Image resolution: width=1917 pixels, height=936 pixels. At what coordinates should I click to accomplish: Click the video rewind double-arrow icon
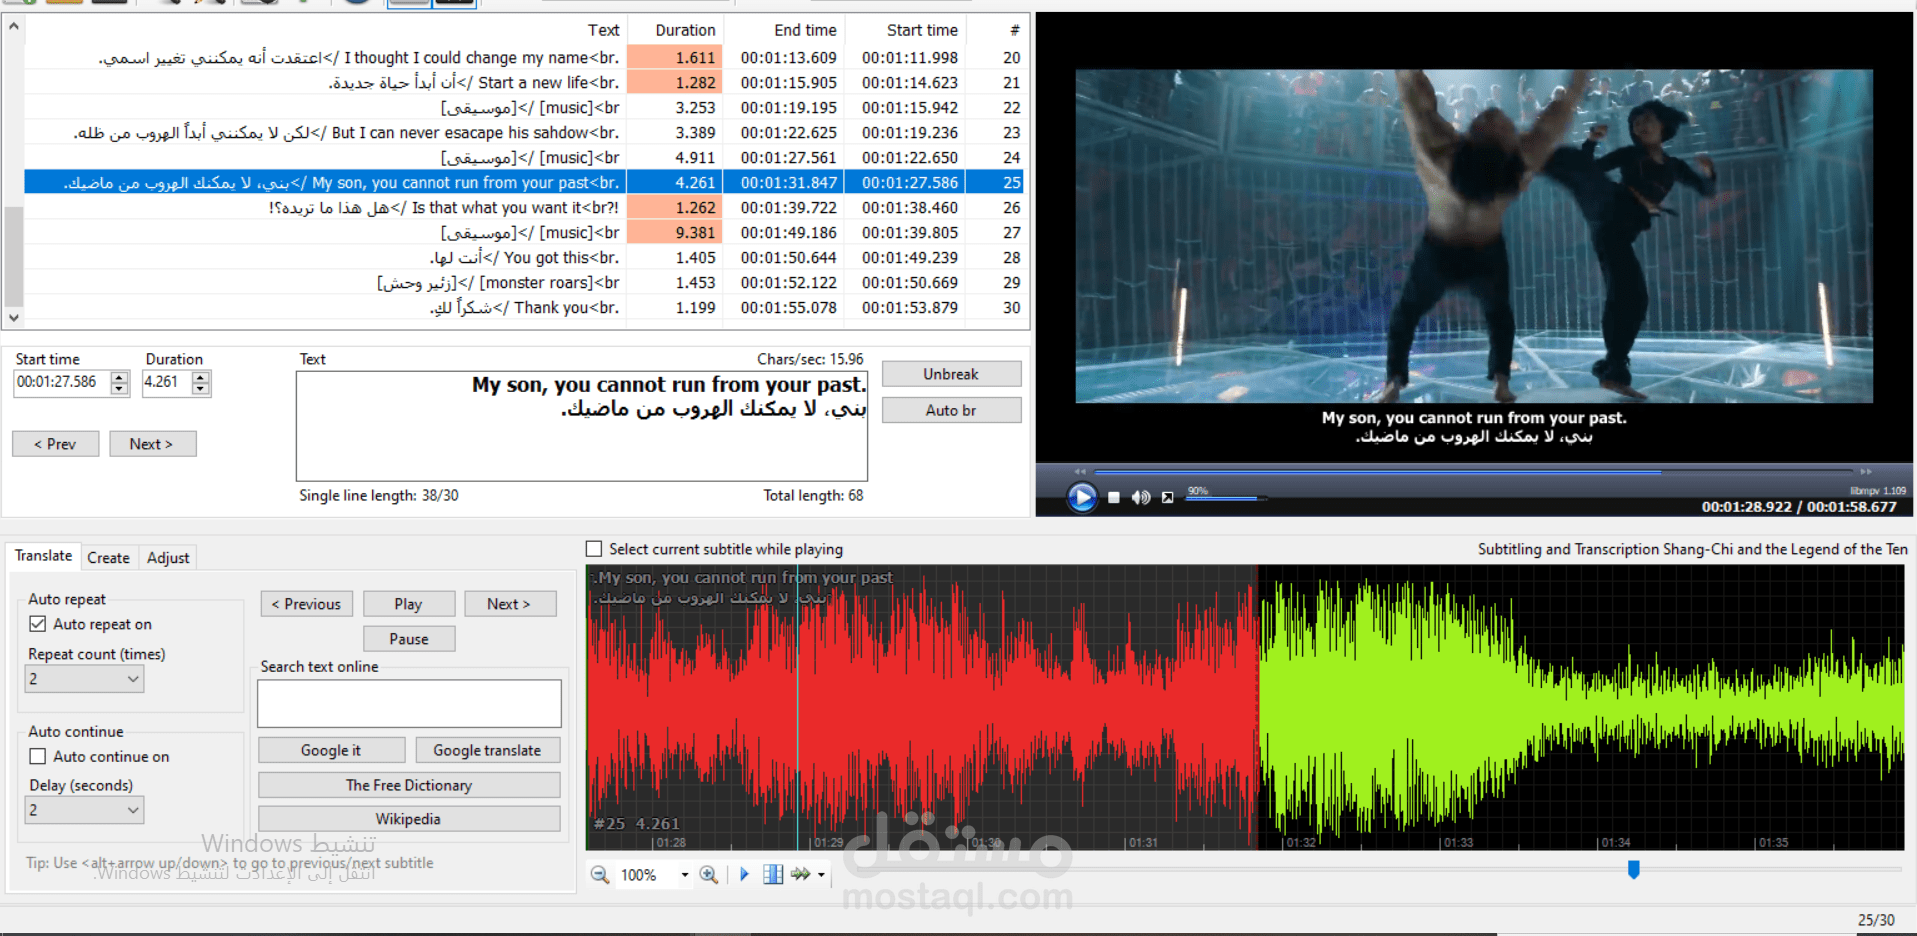tap(1080, 471)
